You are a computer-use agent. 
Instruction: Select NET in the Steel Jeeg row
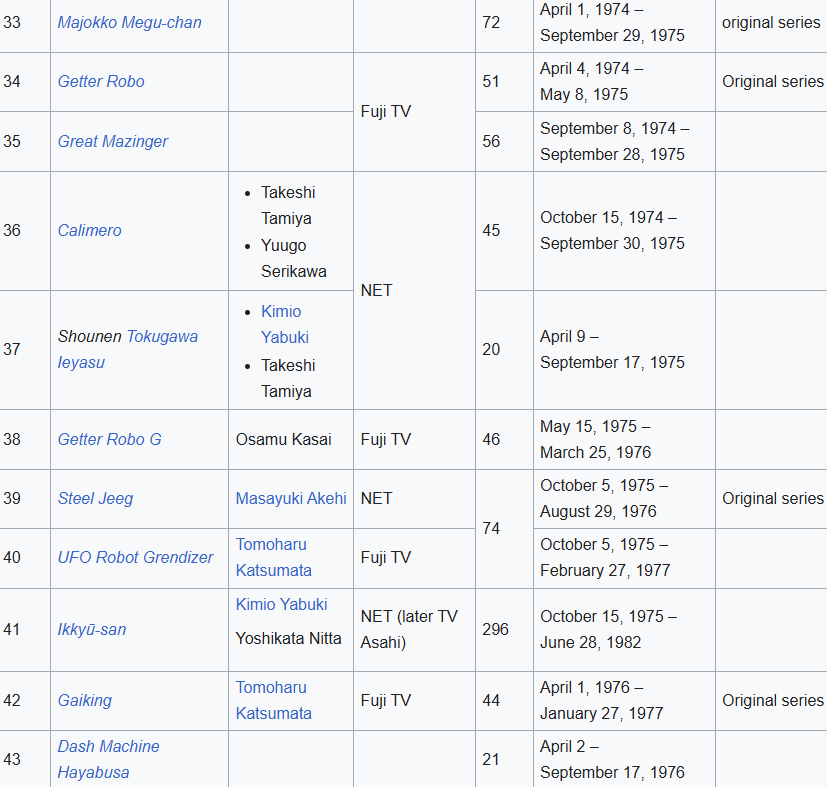(376, 498)
